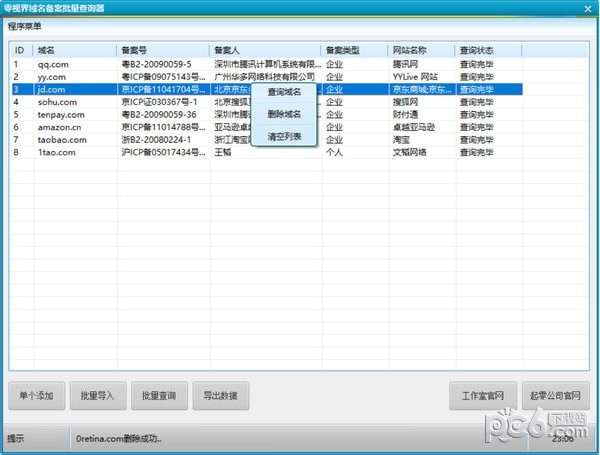Choose 清空列表 in the context menu
600x455 pixels.
(x=284, y=136)
